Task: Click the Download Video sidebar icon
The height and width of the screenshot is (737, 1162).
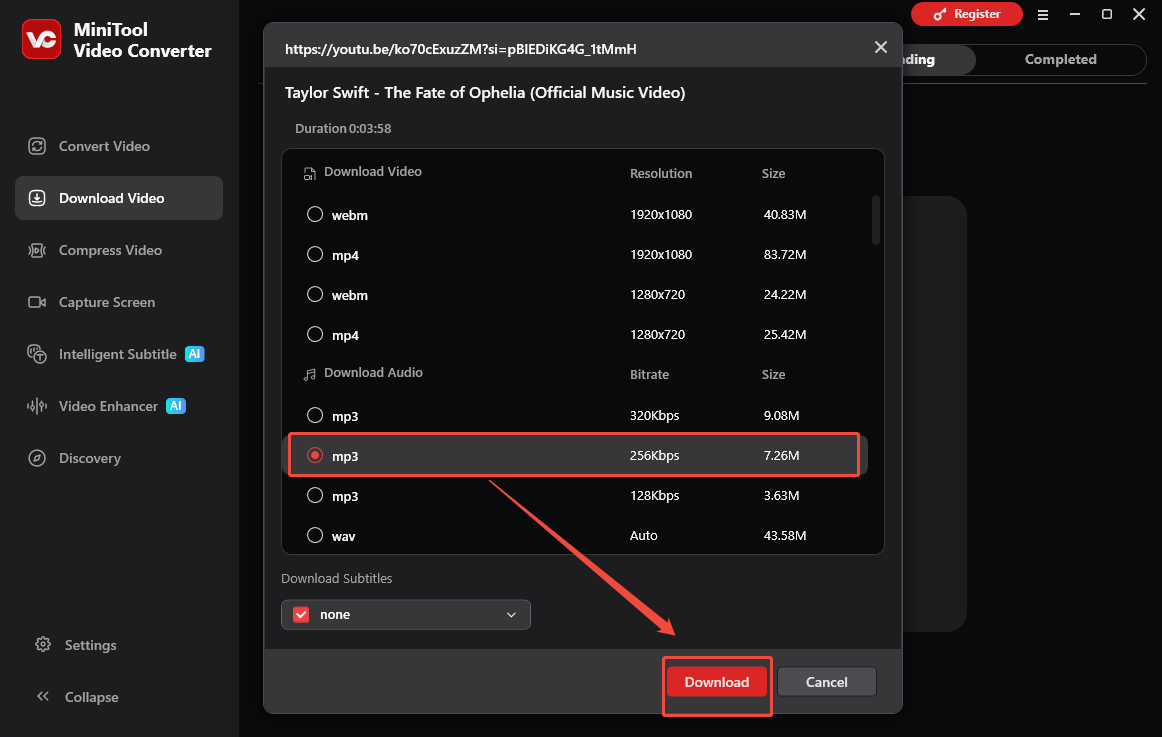Action: (x=37, y=198)
